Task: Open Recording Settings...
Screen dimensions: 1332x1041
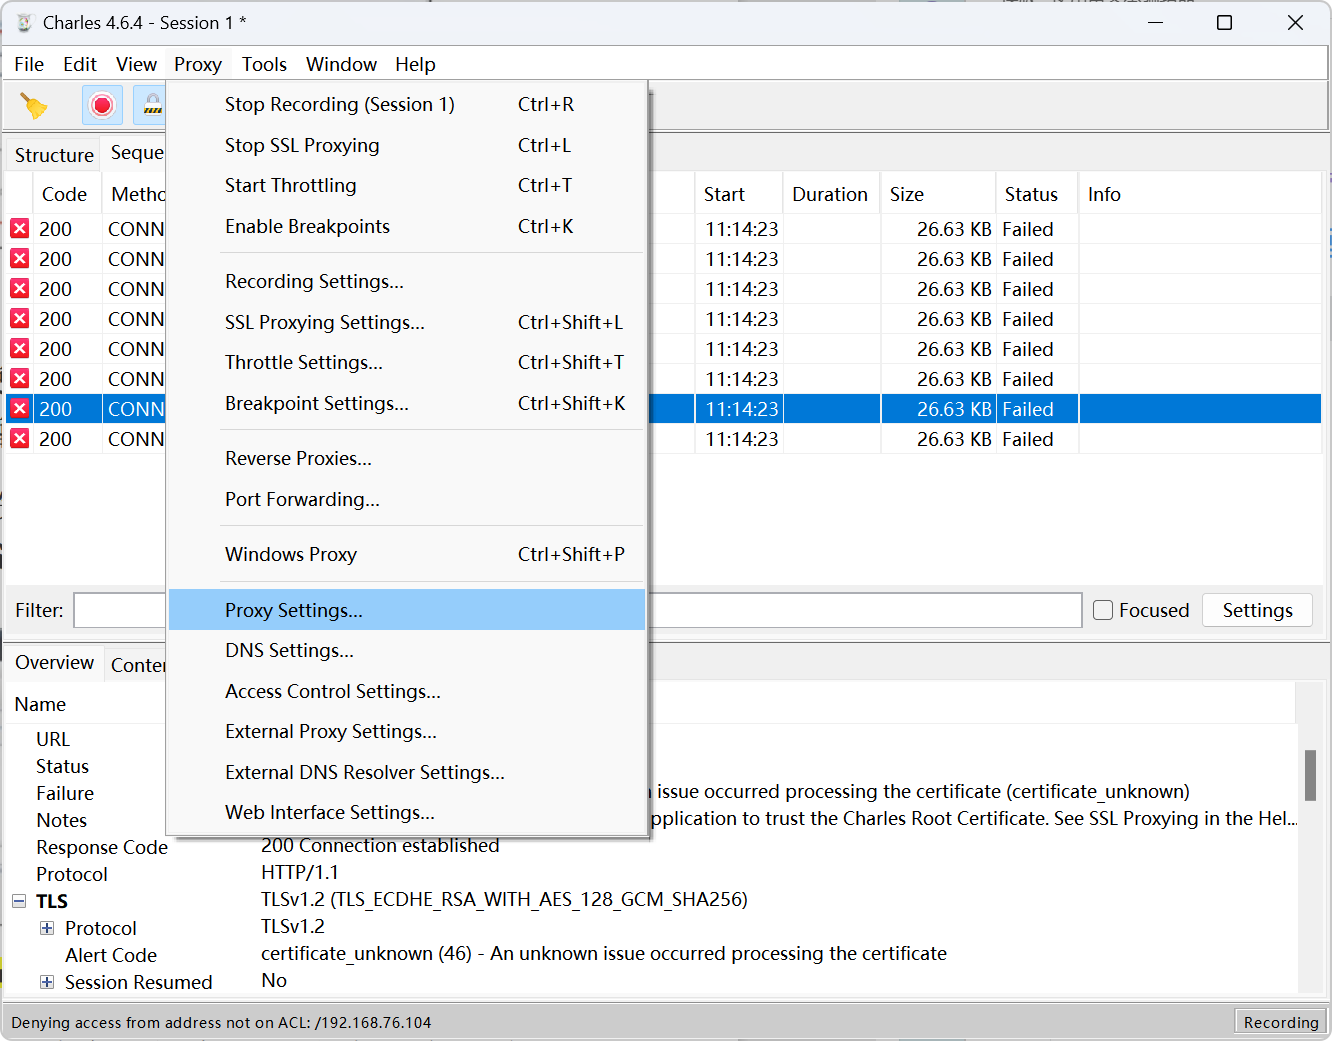Action: click(x=407, y=282)
